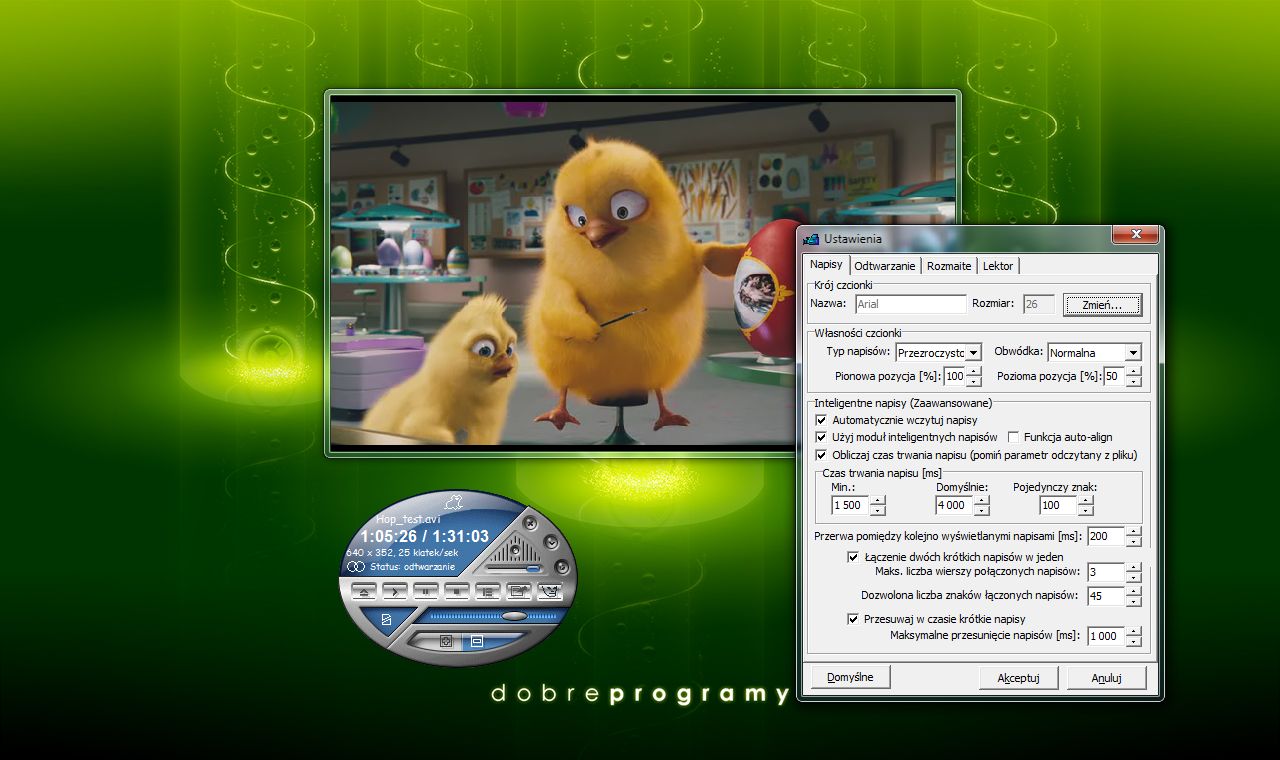The image size is (1280, 760).
Task: Click the lowest round button on player's right edge
Action: point(562,567)
